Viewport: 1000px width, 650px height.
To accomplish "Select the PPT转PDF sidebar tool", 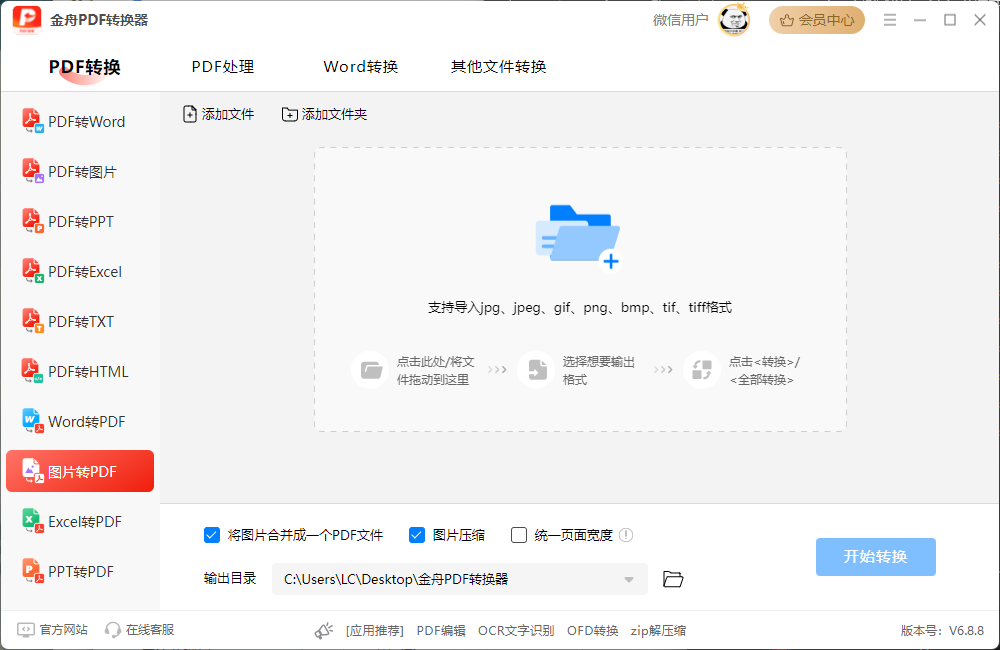I will tap(80, 571).
